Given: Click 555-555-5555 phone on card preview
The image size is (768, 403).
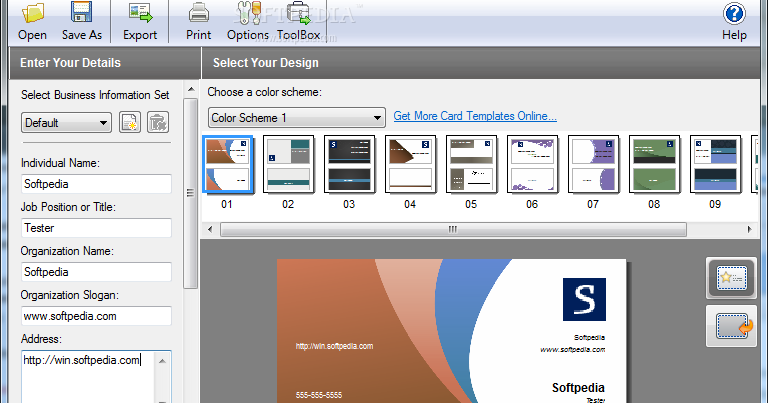Looking at the screenshot, I should 319,395.
